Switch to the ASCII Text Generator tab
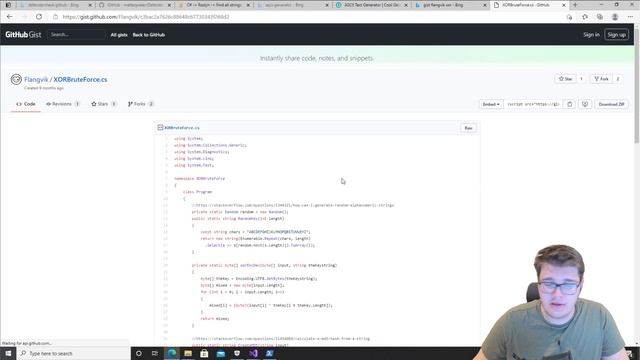 (x=371, y=5)
